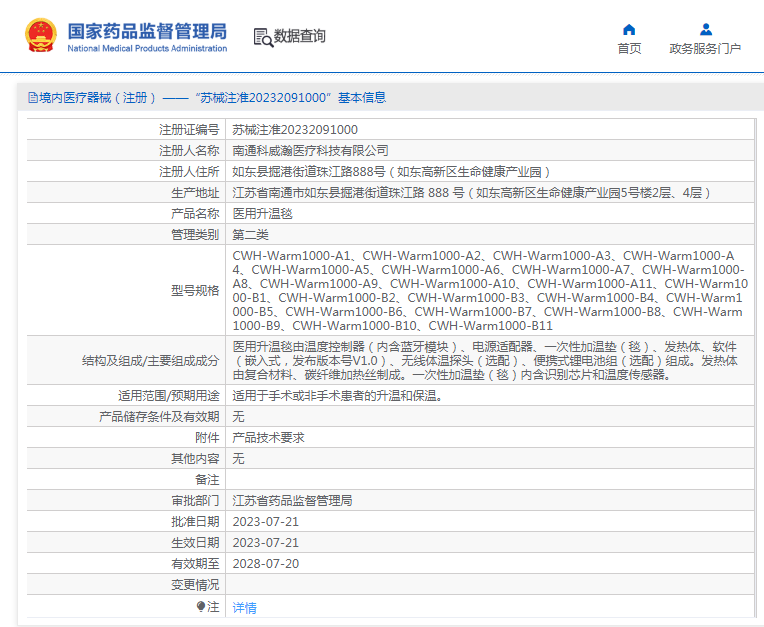Select approving department 江苏省药品监督管理局
This screenshot has height=627, width=764.
pos(292,500)
